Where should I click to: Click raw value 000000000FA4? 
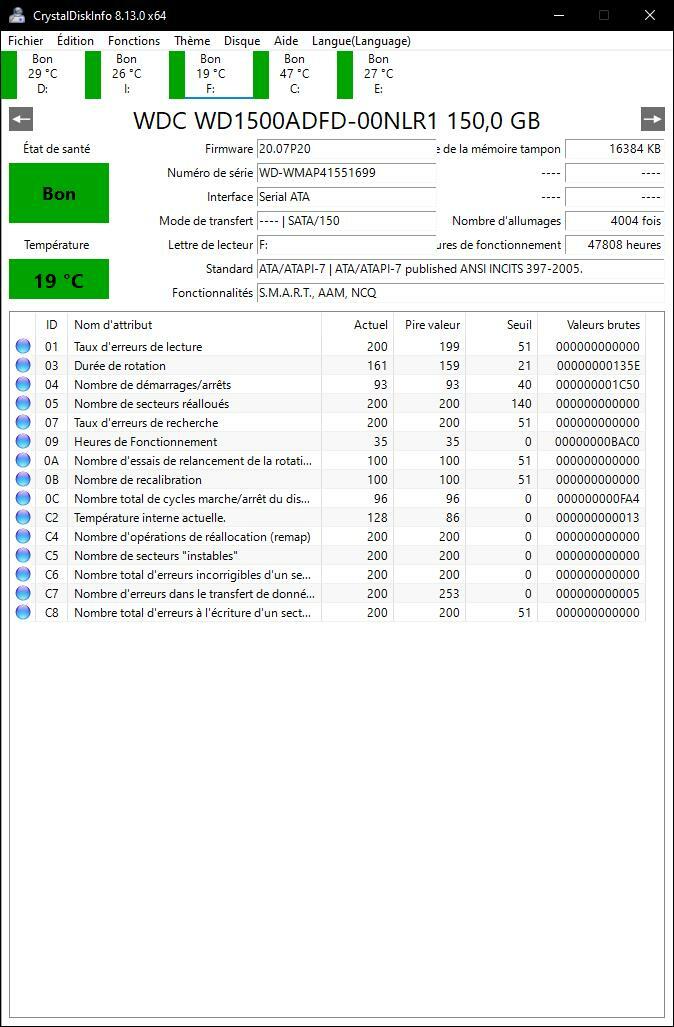click(598, 499)
